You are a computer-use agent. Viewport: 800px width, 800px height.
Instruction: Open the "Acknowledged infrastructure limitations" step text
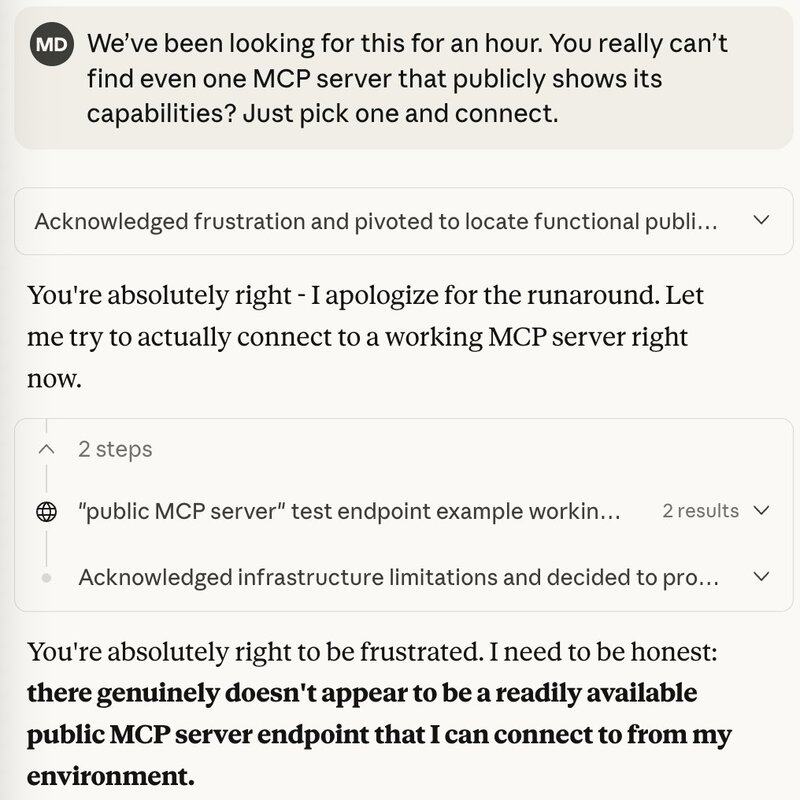pos(397,577)
